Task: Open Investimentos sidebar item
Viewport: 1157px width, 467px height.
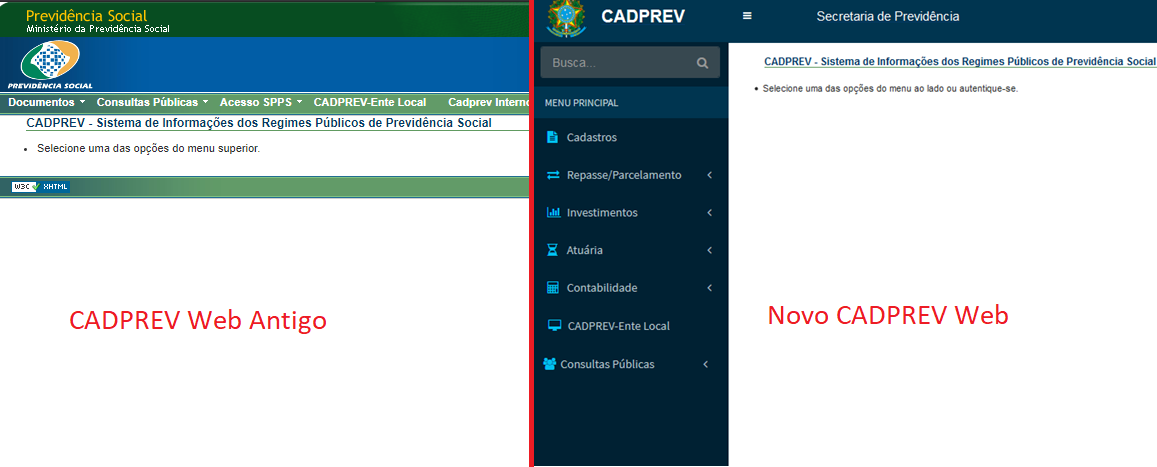Action: point(631,212)
